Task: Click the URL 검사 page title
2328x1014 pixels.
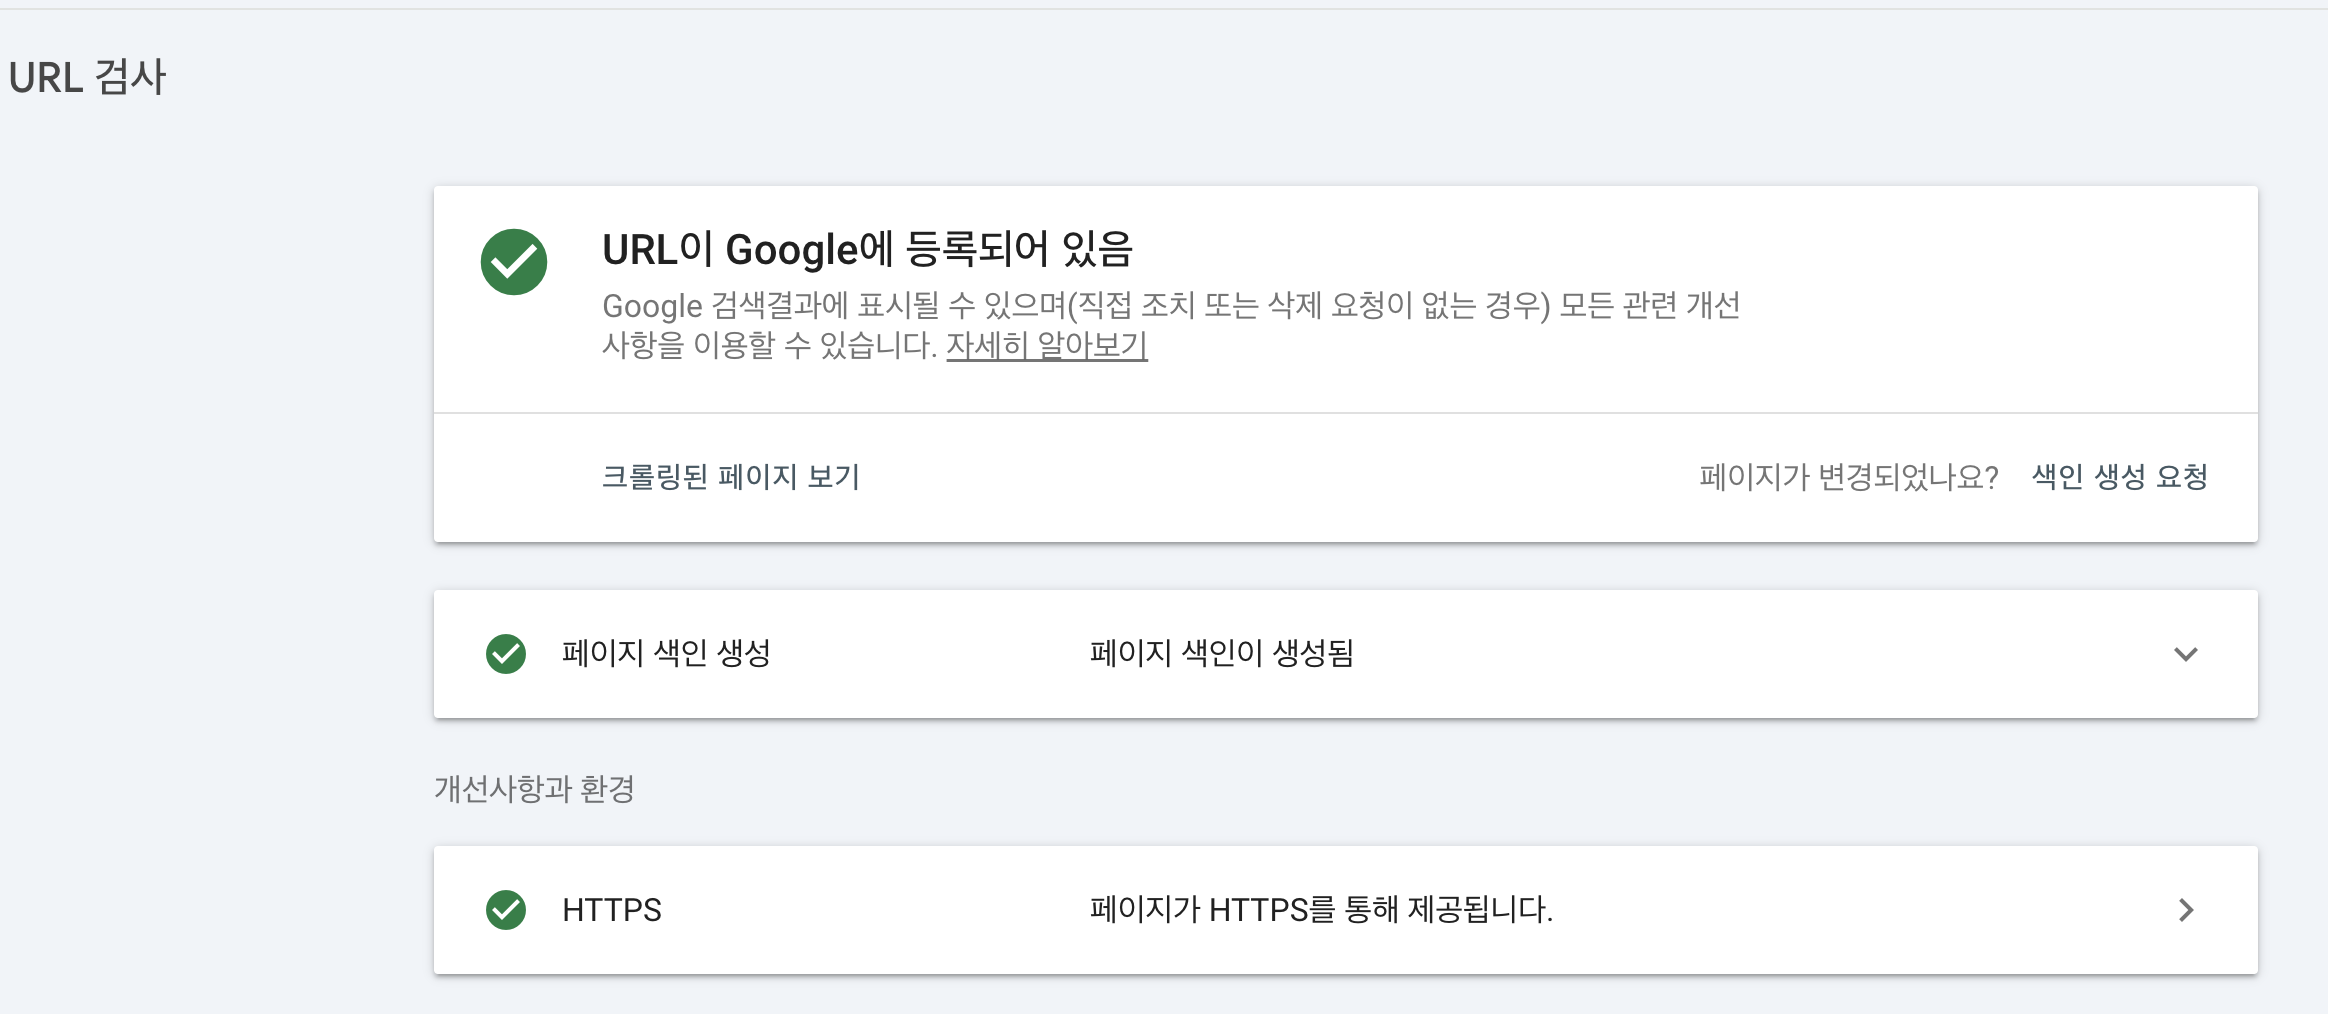Action: tap(87, 78)
